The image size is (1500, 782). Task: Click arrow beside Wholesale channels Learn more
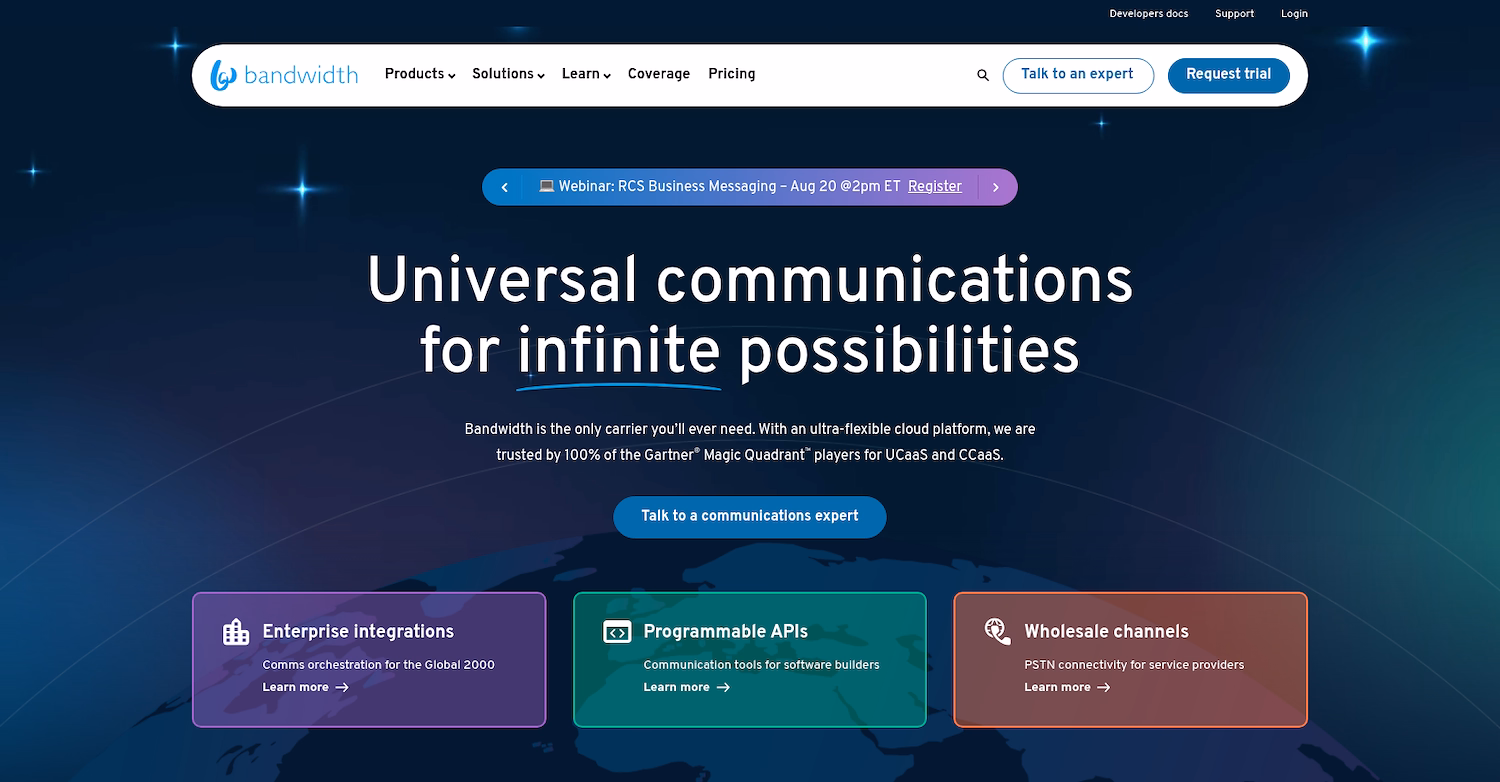point(1104,688)
